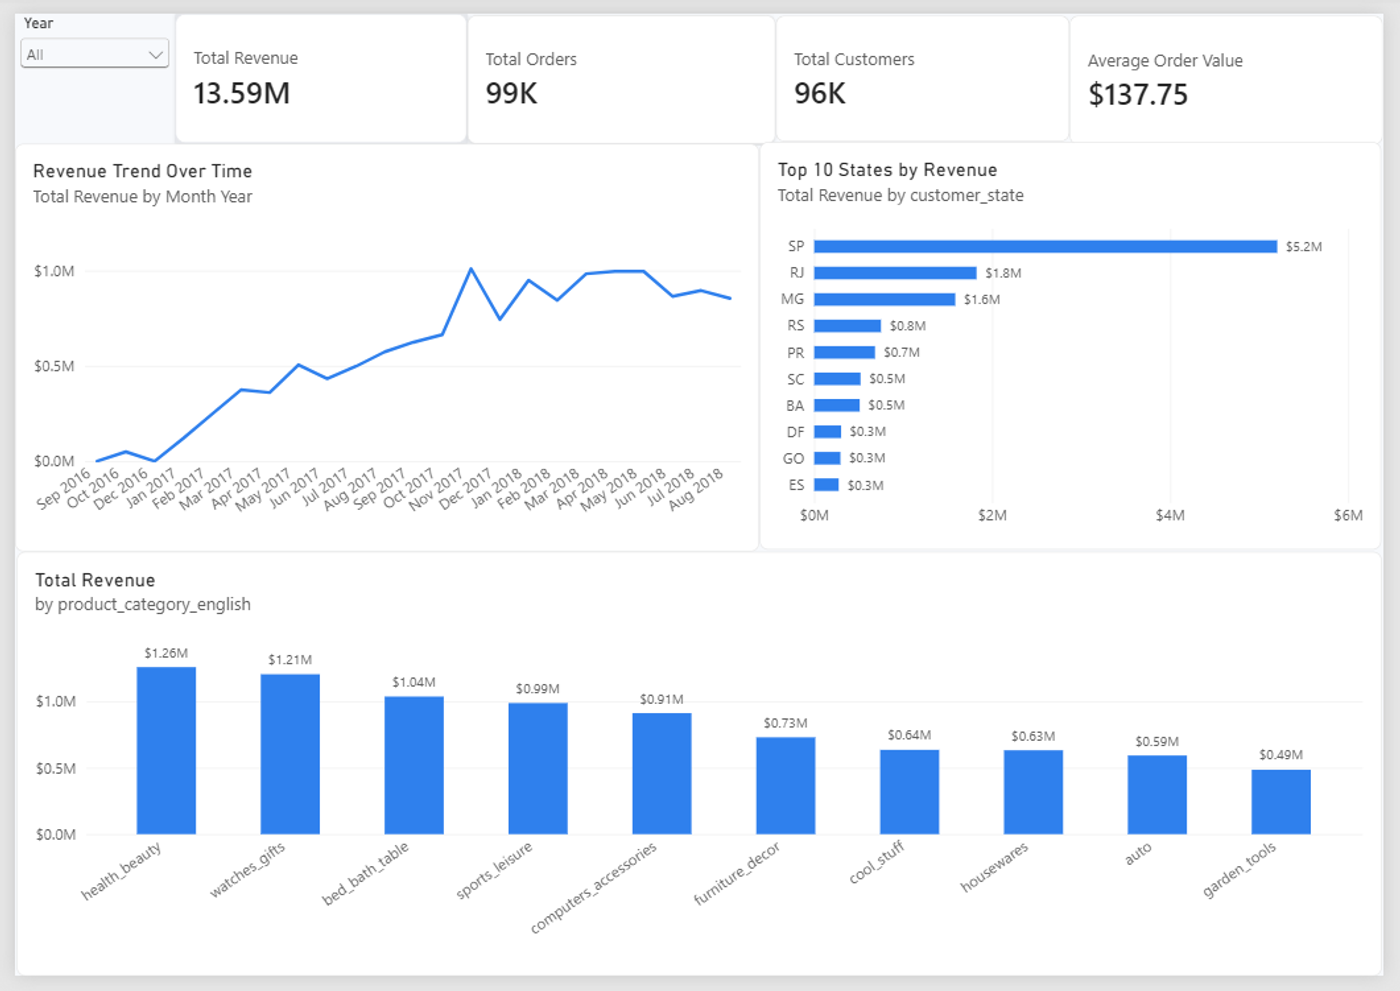Select the computers_accessories column bar
The height and width of the screenshot is (991, 1400).
pos(662,773)
